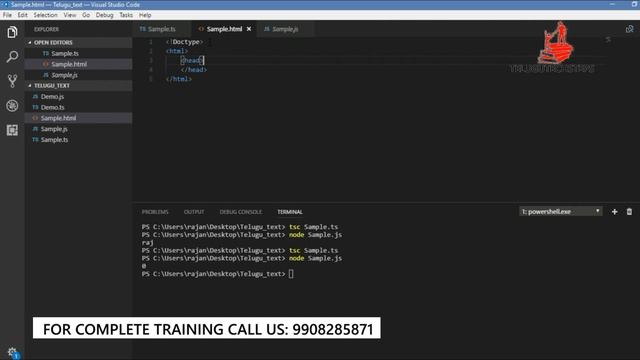Select Sample.js under Open Editors
Viewport: 640px width, 360px height.
pyautogui.click(x=78, y=75)
